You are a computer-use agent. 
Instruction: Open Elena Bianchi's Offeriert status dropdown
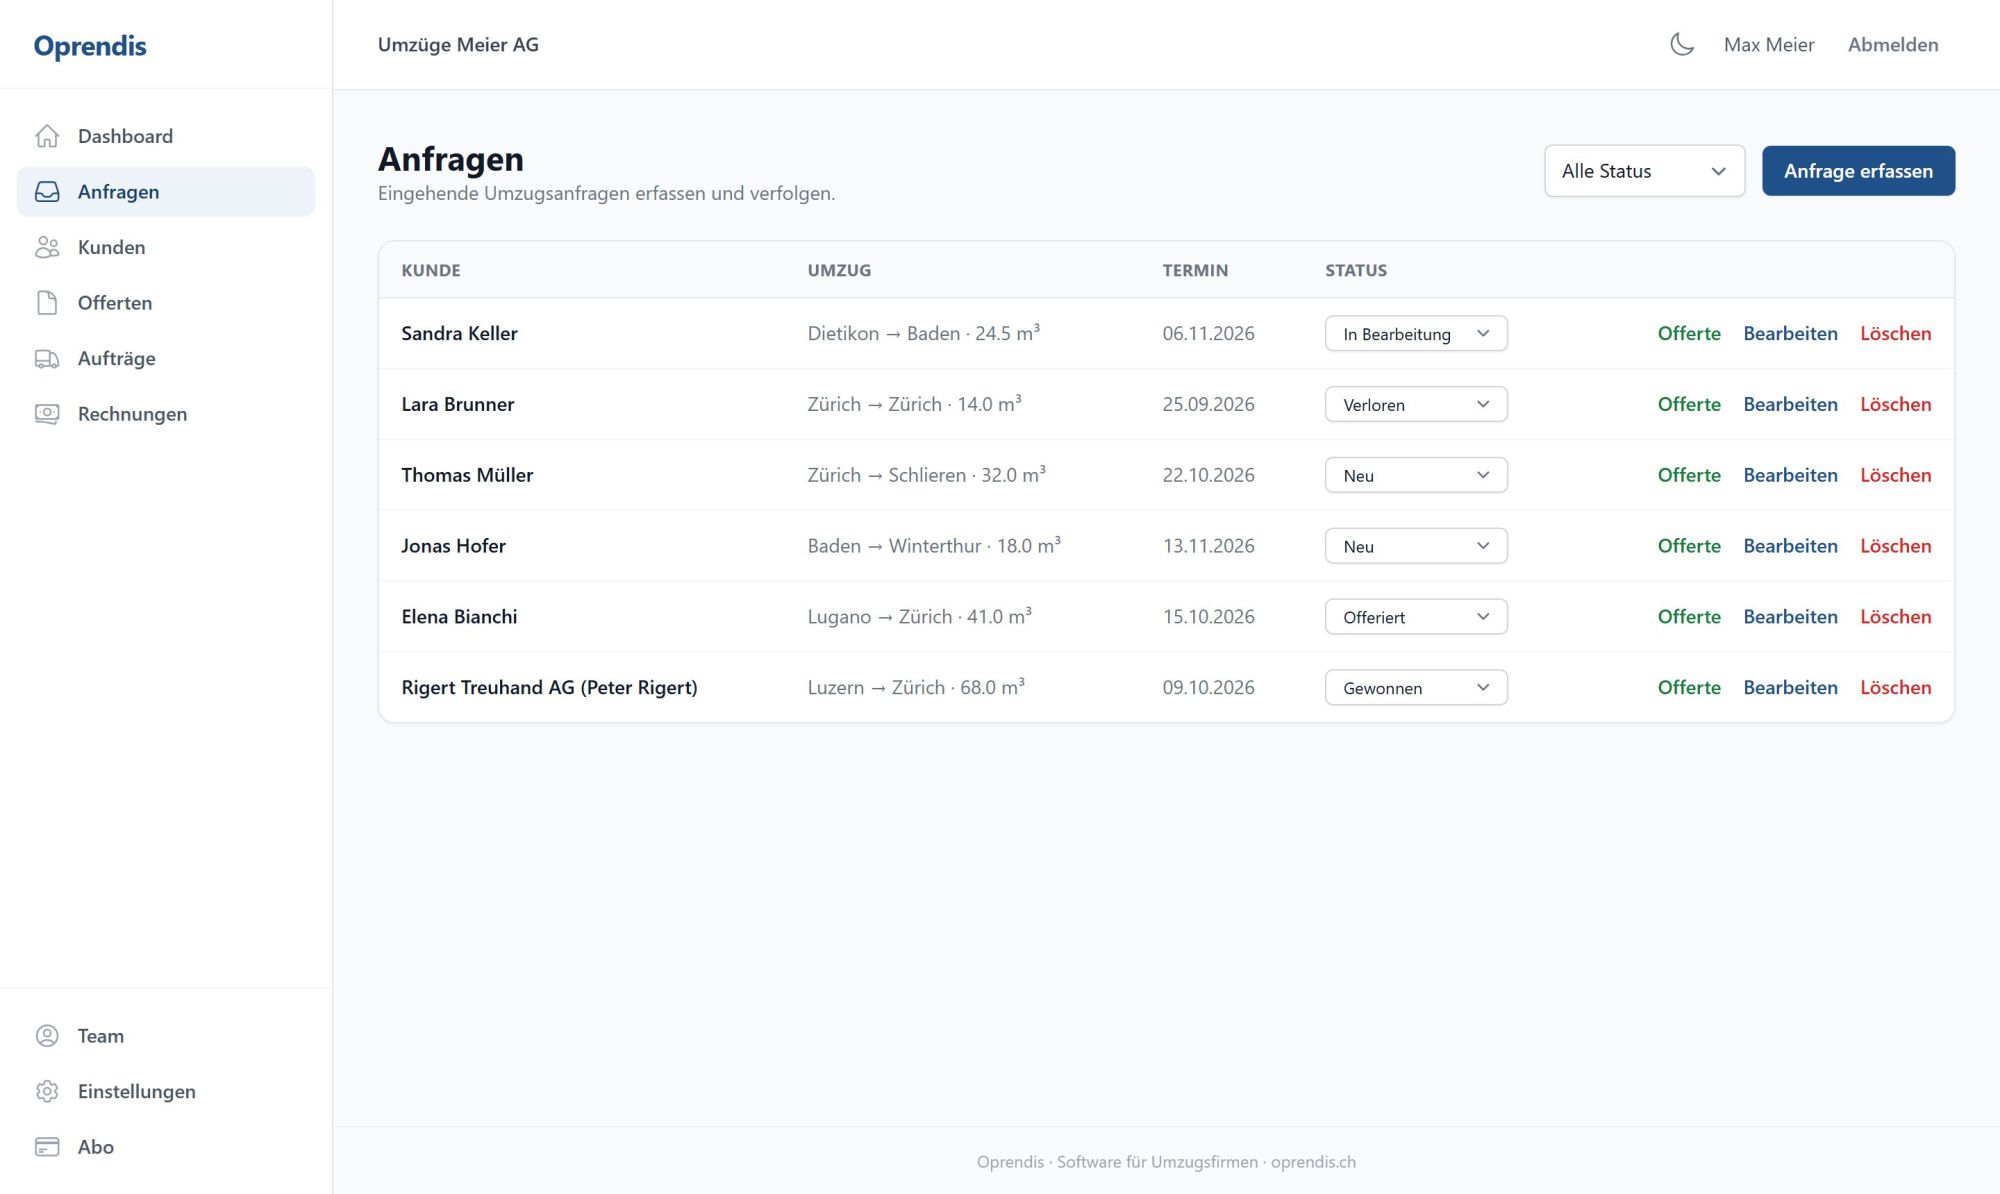[1416, 617]
